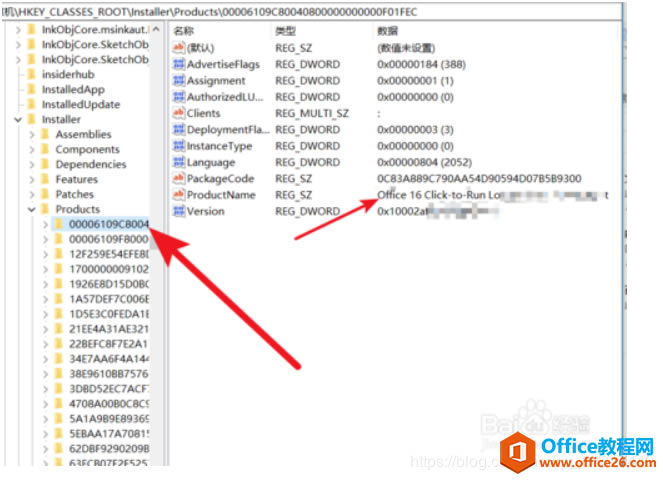Click the Features folder icon
The height and width of the screenshot is (480, 663).
pyautogui.click(x=45, y=179)
